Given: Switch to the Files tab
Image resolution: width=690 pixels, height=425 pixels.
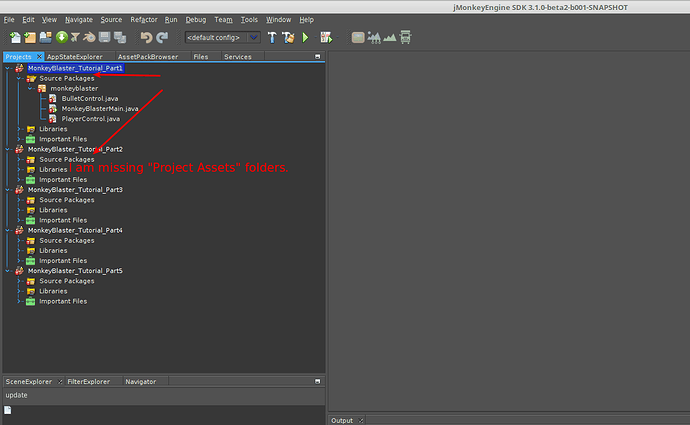Looking at the screenshot, I should coord(201,57).
